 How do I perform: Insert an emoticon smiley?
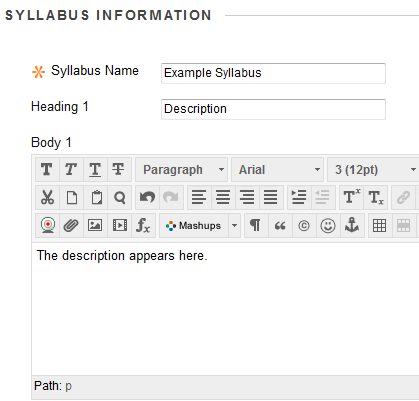(x=328, y=226)
